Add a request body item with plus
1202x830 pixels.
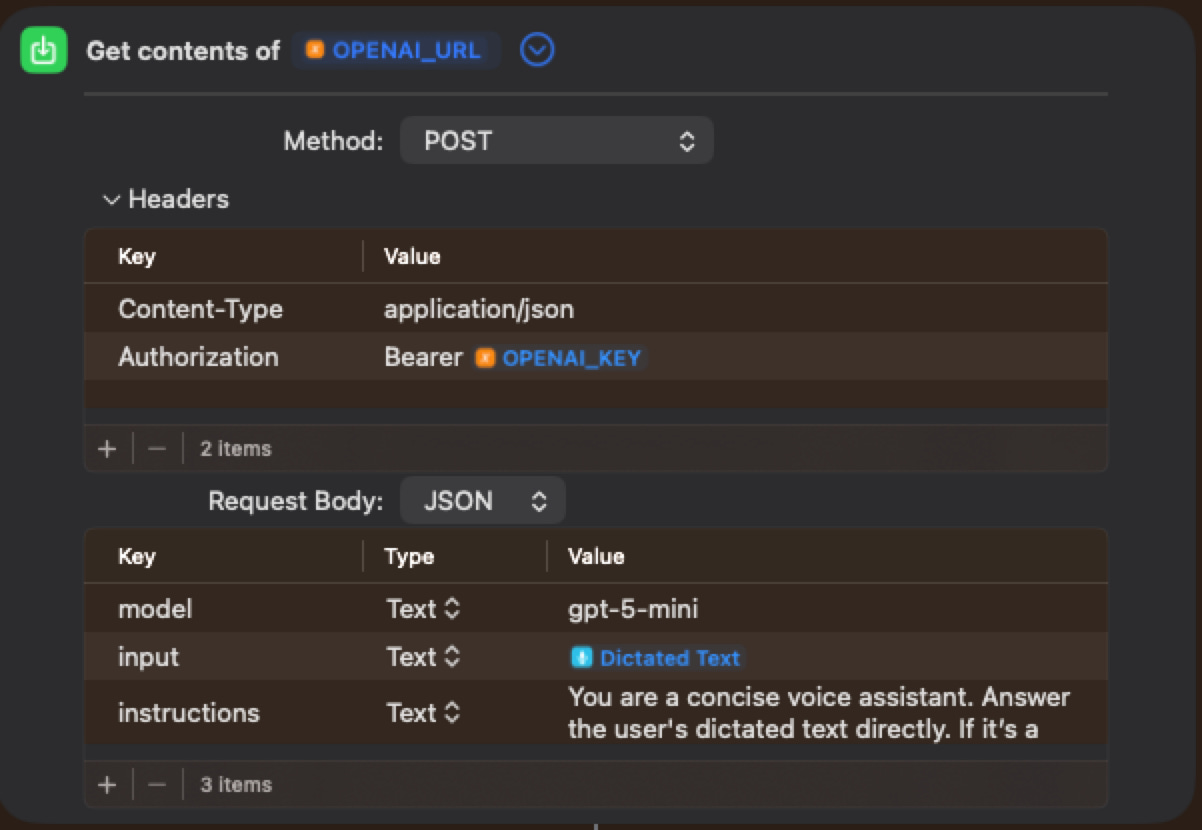coord(107,785)
